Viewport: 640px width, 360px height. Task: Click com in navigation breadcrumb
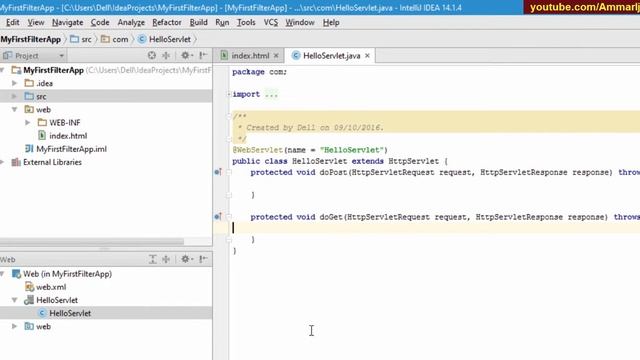(x=120, y=39)
